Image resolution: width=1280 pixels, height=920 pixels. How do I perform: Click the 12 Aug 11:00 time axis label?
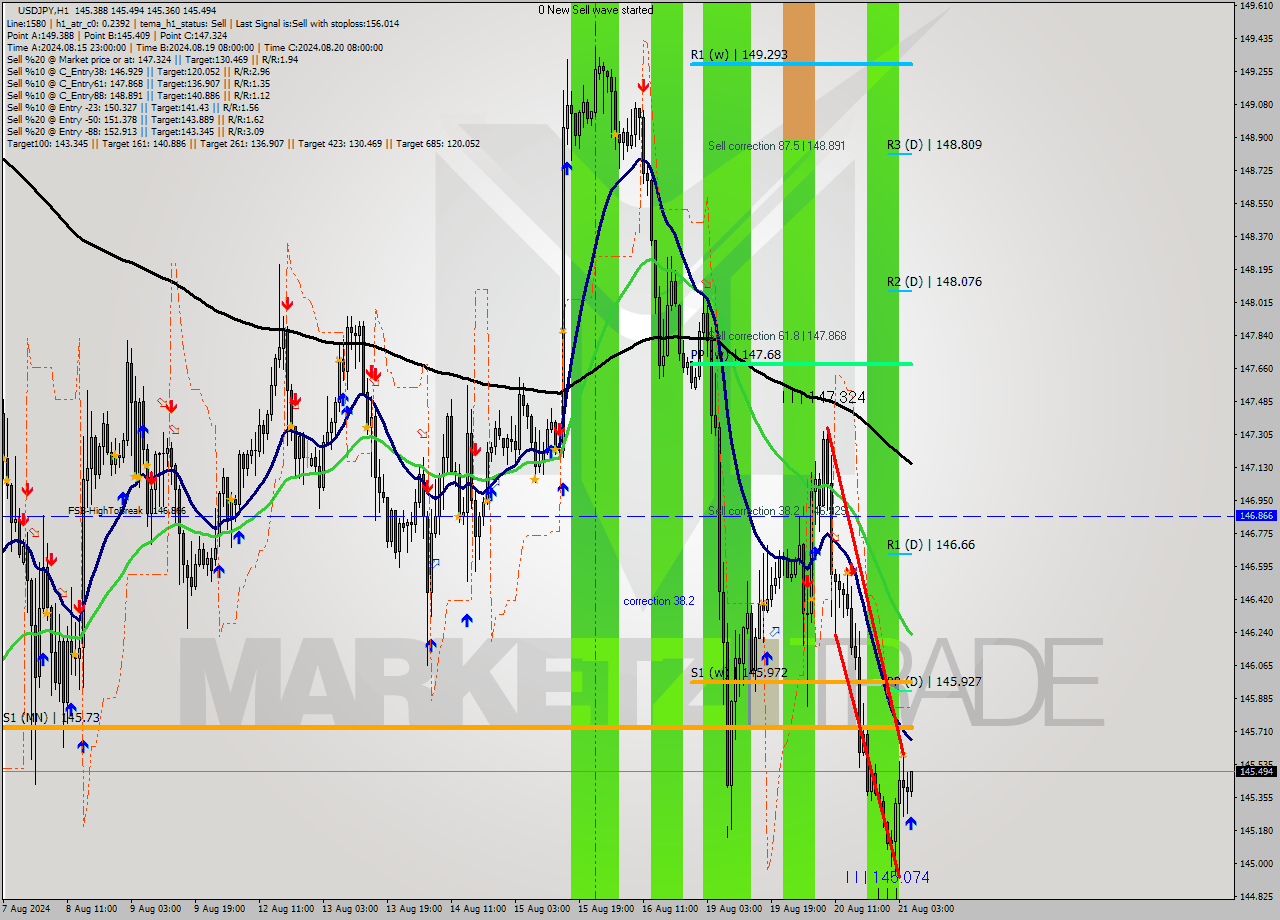click(x=285, y=909)
